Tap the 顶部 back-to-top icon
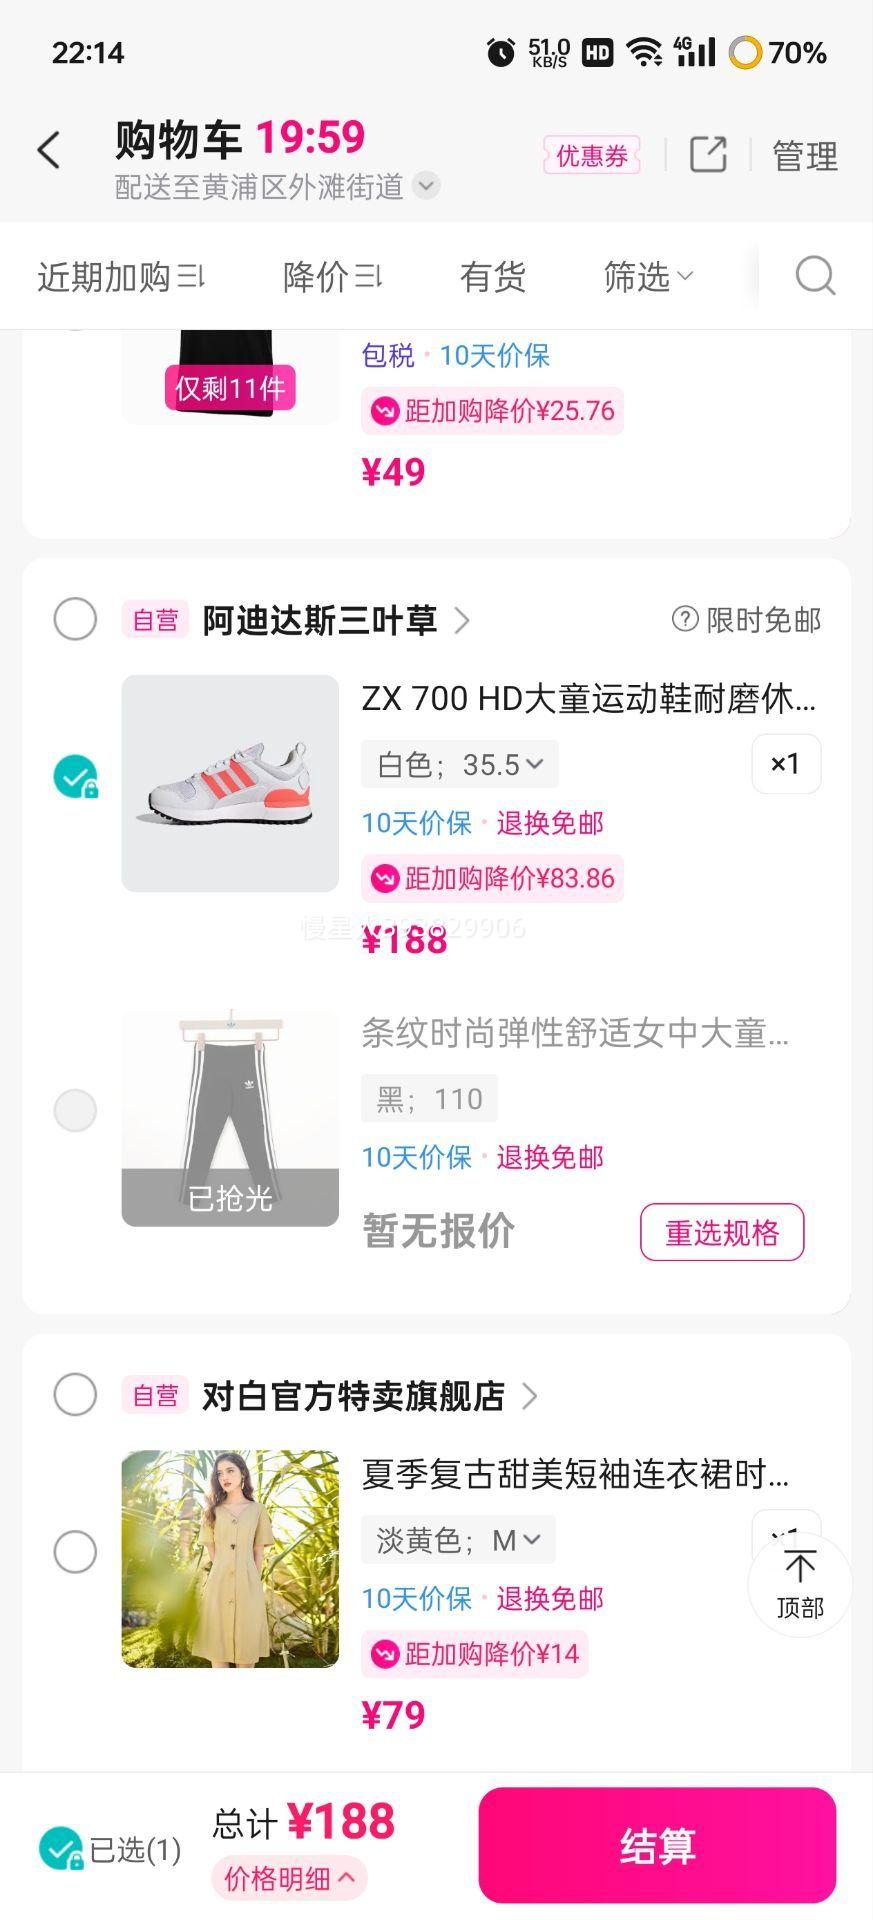This screenshot has height=1920, width=873. (x=800, y=1584)
